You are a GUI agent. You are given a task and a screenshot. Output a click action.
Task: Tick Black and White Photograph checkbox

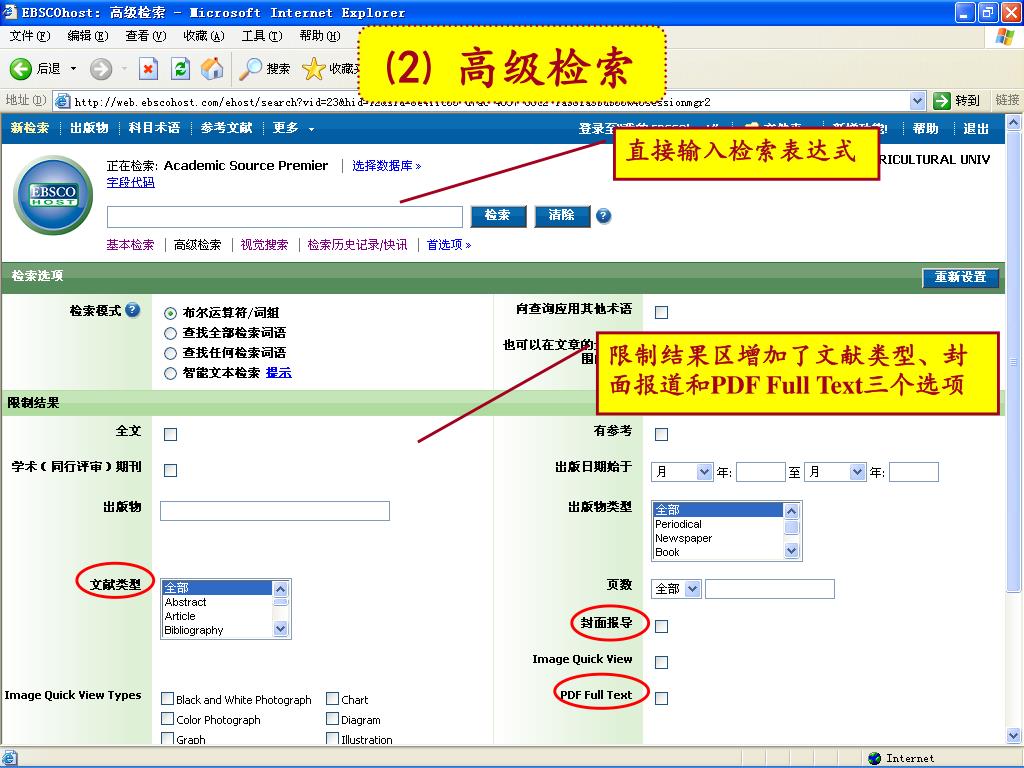[x=167, y=699]
